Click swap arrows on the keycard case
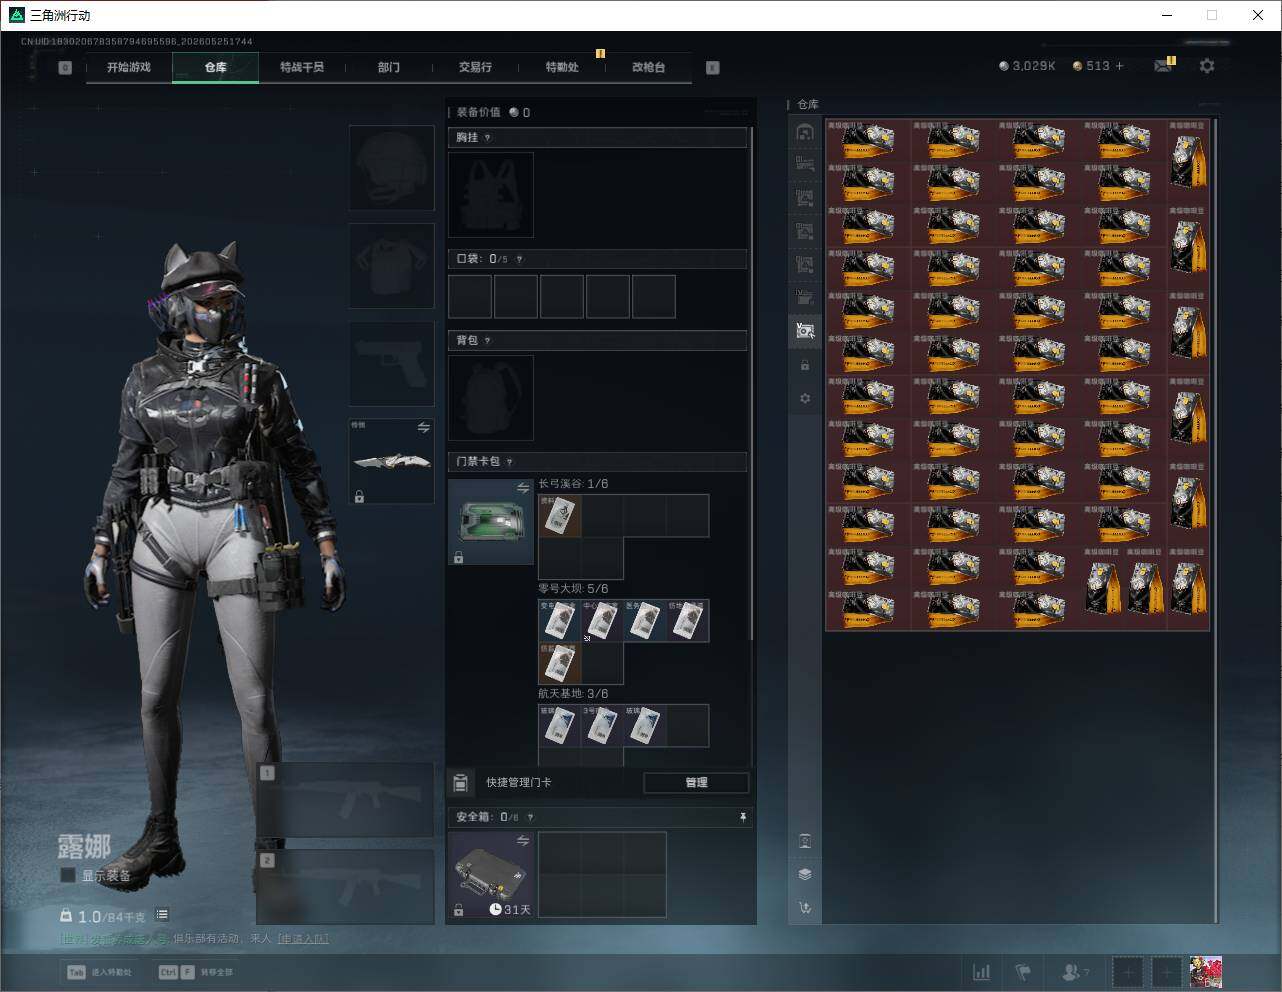Viewport: 1282px width, 992px height. pos(522,488)
